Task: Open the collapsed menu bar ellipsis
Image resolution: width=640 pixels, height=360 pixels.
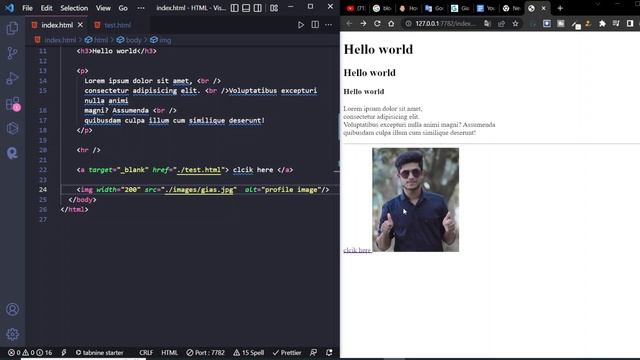Action: coord(141,8)
